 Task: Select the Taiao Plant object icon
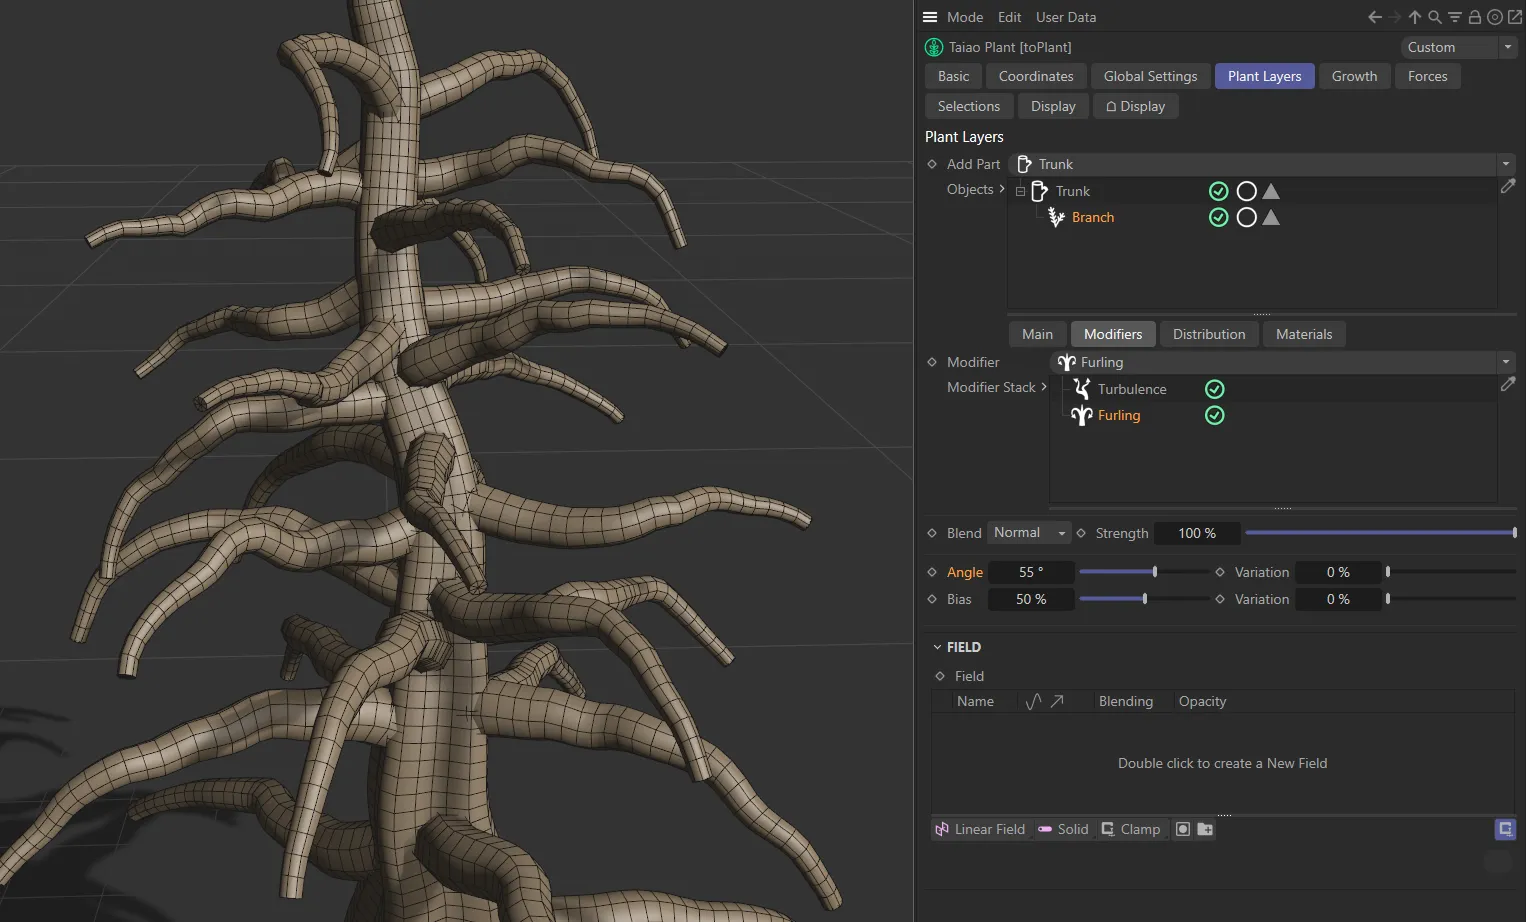933,47
